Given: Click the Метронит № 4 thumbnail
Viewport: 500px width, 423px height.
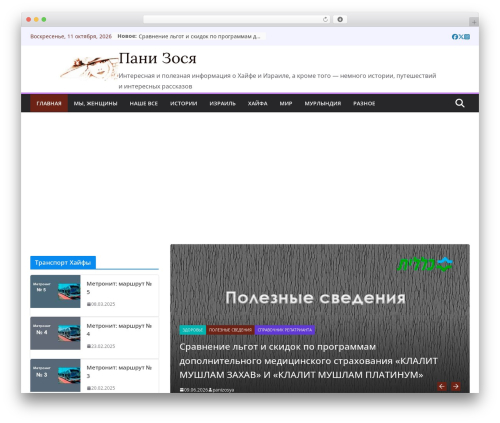Looking at the screenshot, I should tap(55, 333).
